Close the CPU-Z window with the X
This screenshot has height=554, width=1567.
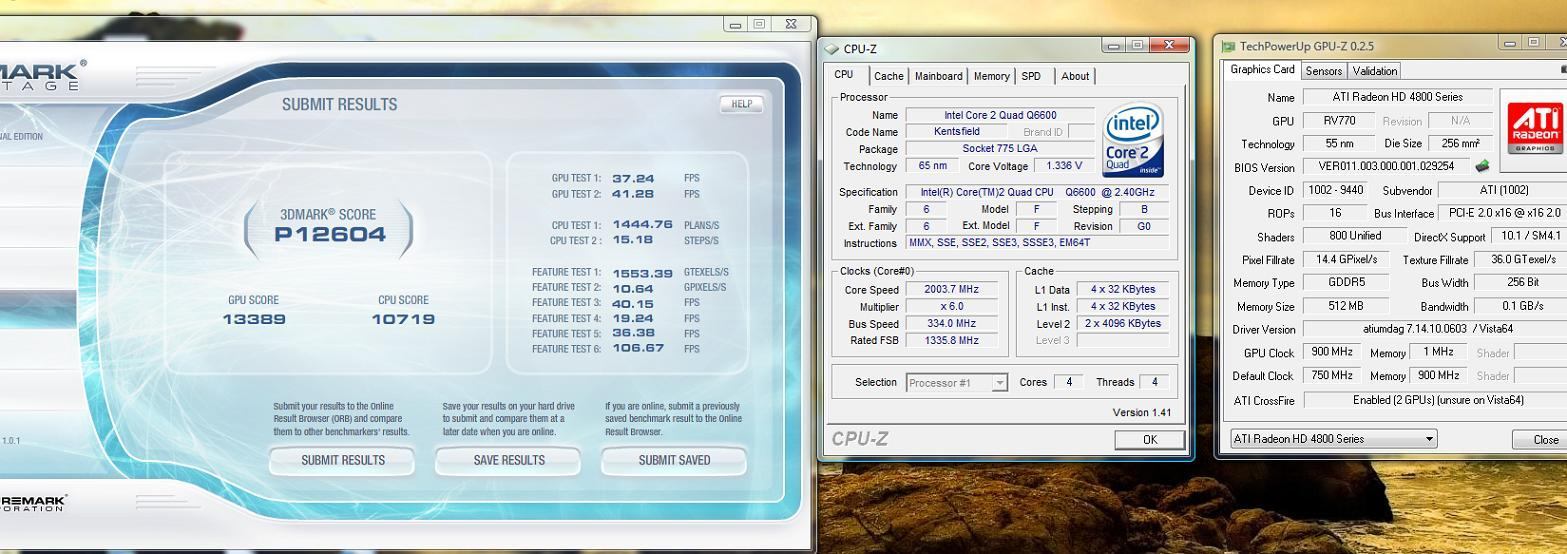click(x=1169, y=45)
